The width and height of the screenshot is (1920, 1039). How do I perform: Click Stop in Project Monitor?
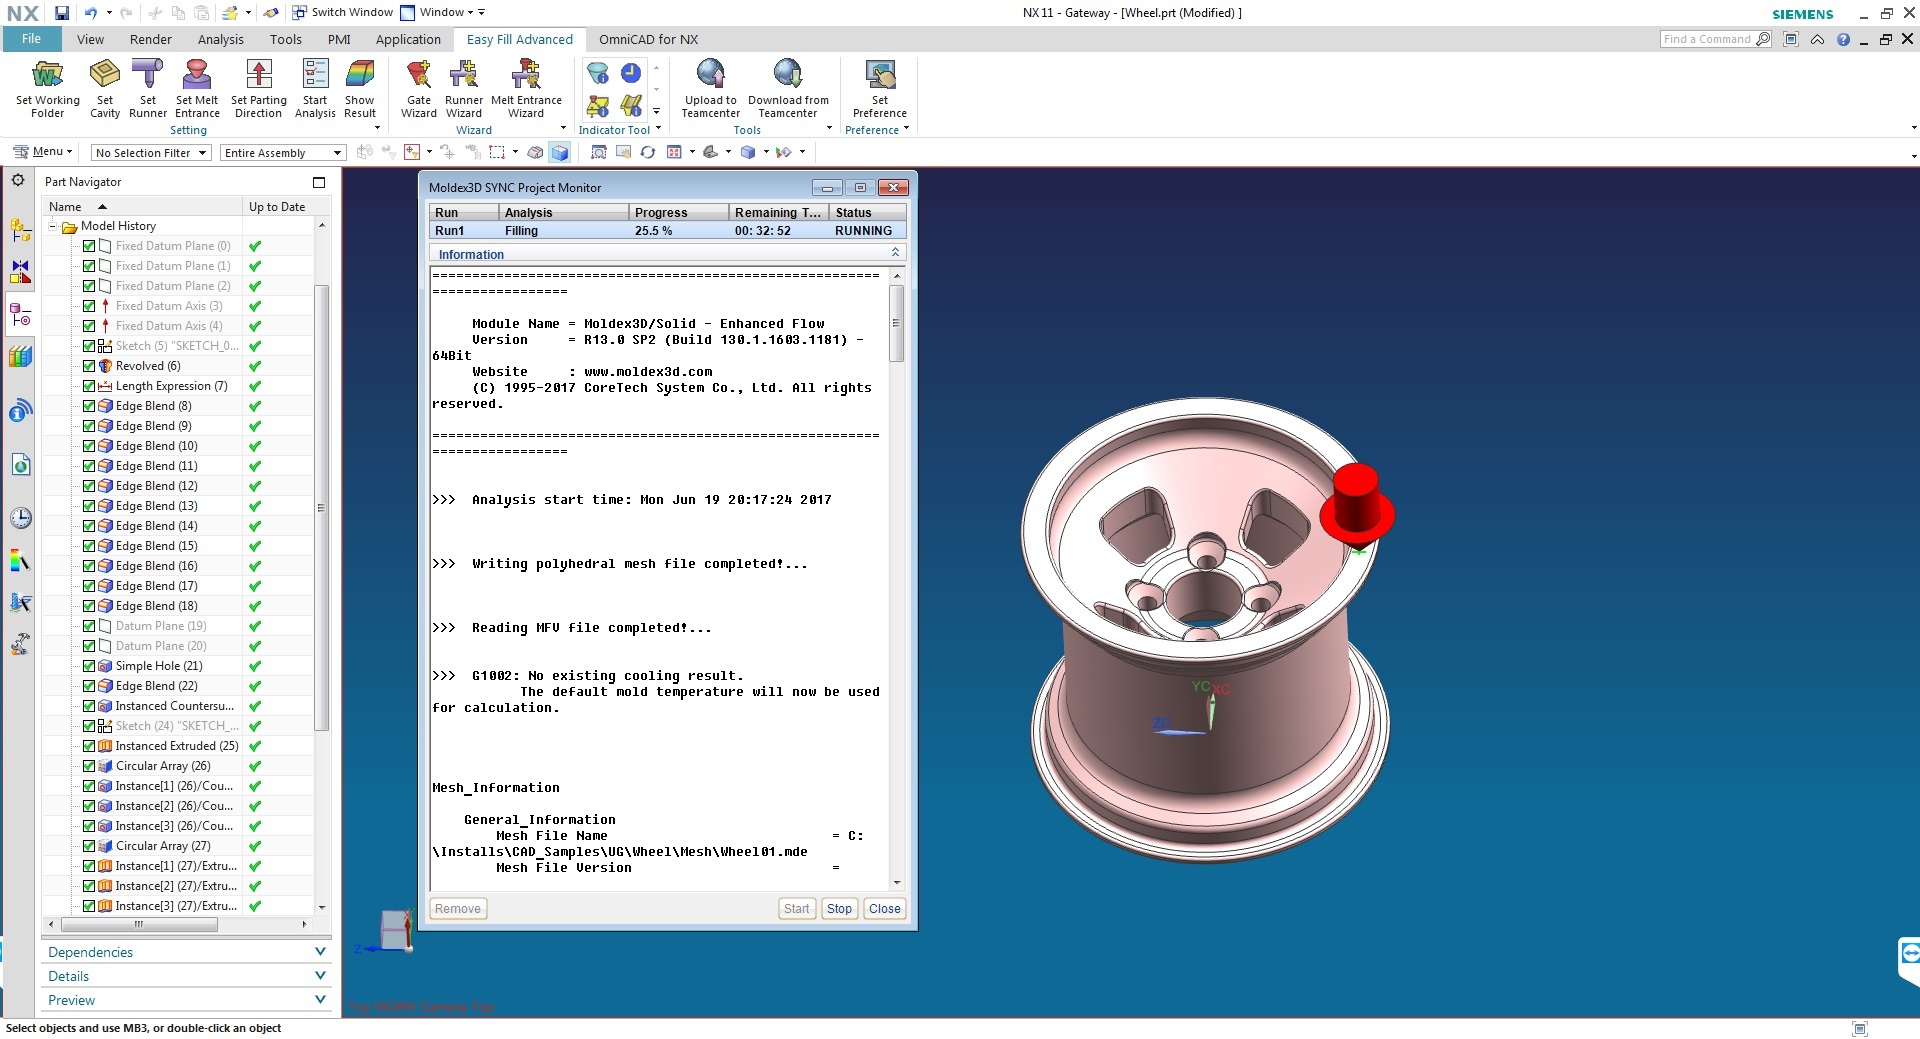839,908
